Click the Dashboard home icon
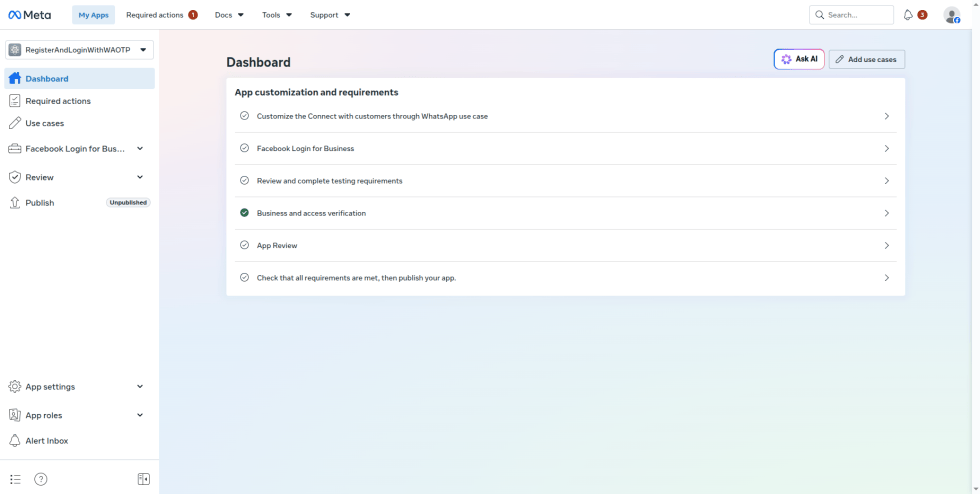Screen dimensions: 980x494 tap(15, 79)
